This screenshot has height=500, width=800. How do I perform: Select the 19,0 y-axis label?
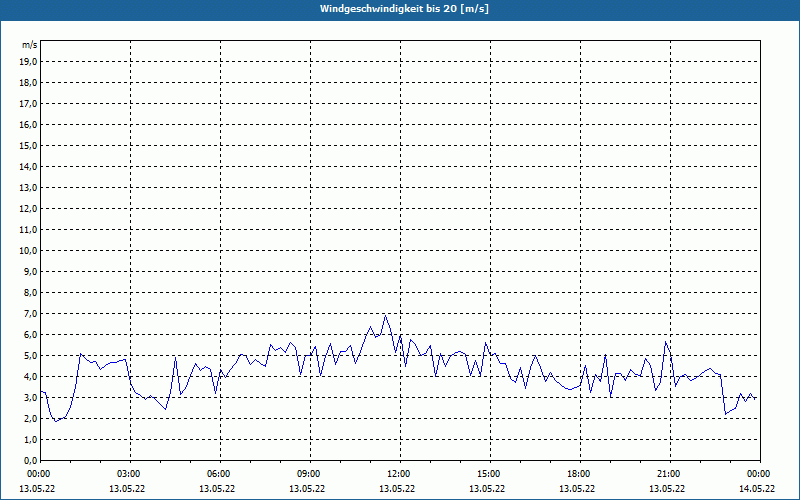(29, 62)
